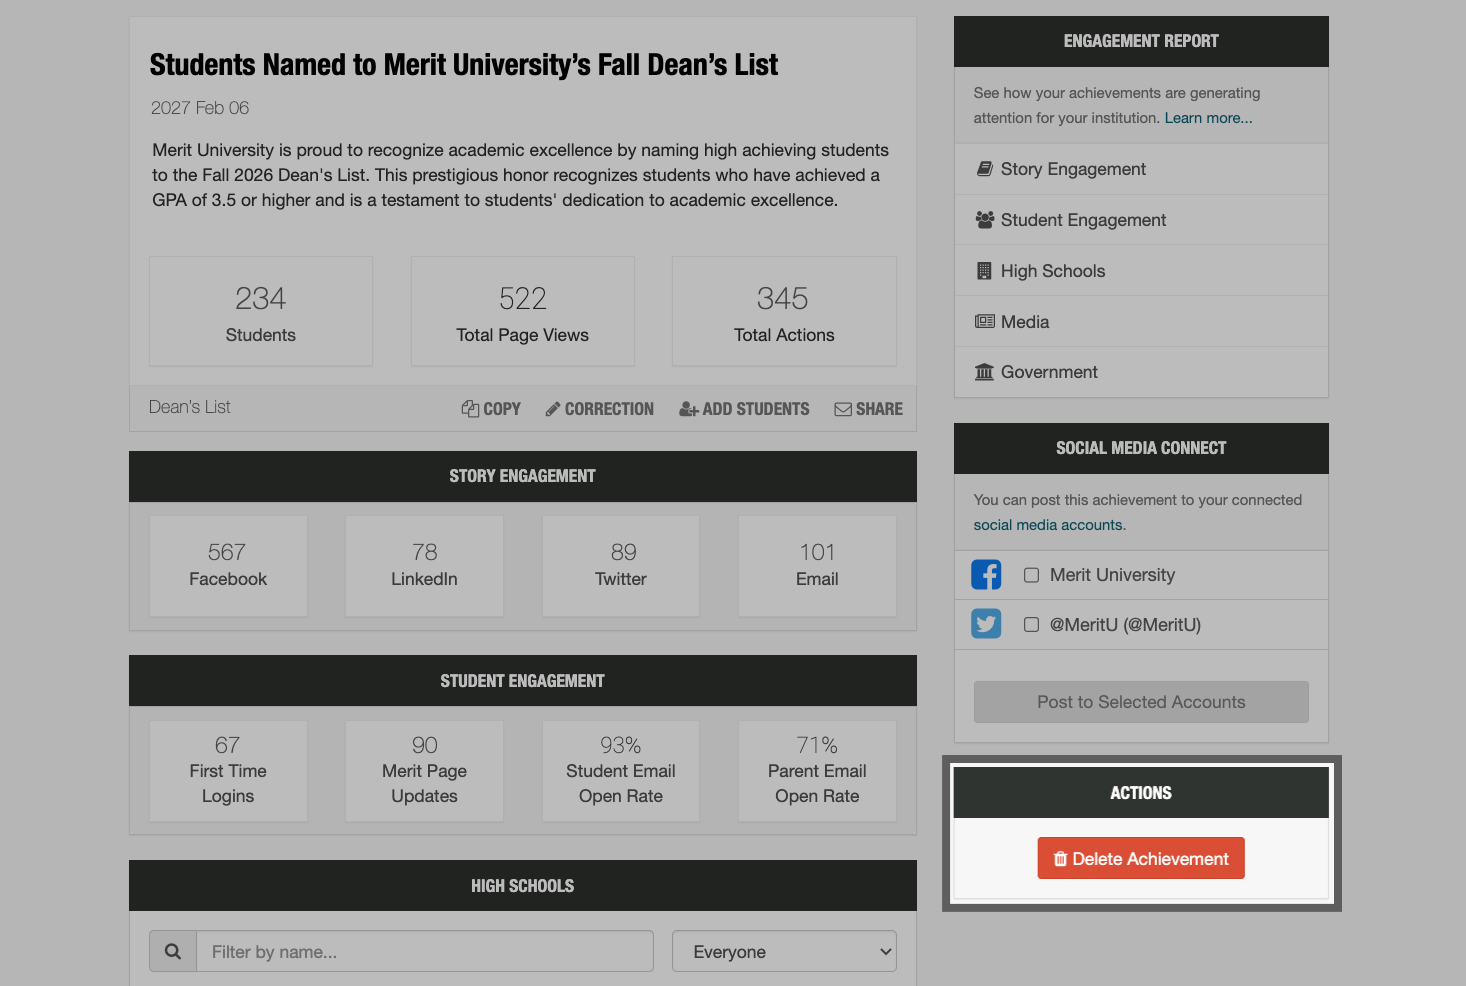Click the Add Students person icon

(x=687, y=408)
